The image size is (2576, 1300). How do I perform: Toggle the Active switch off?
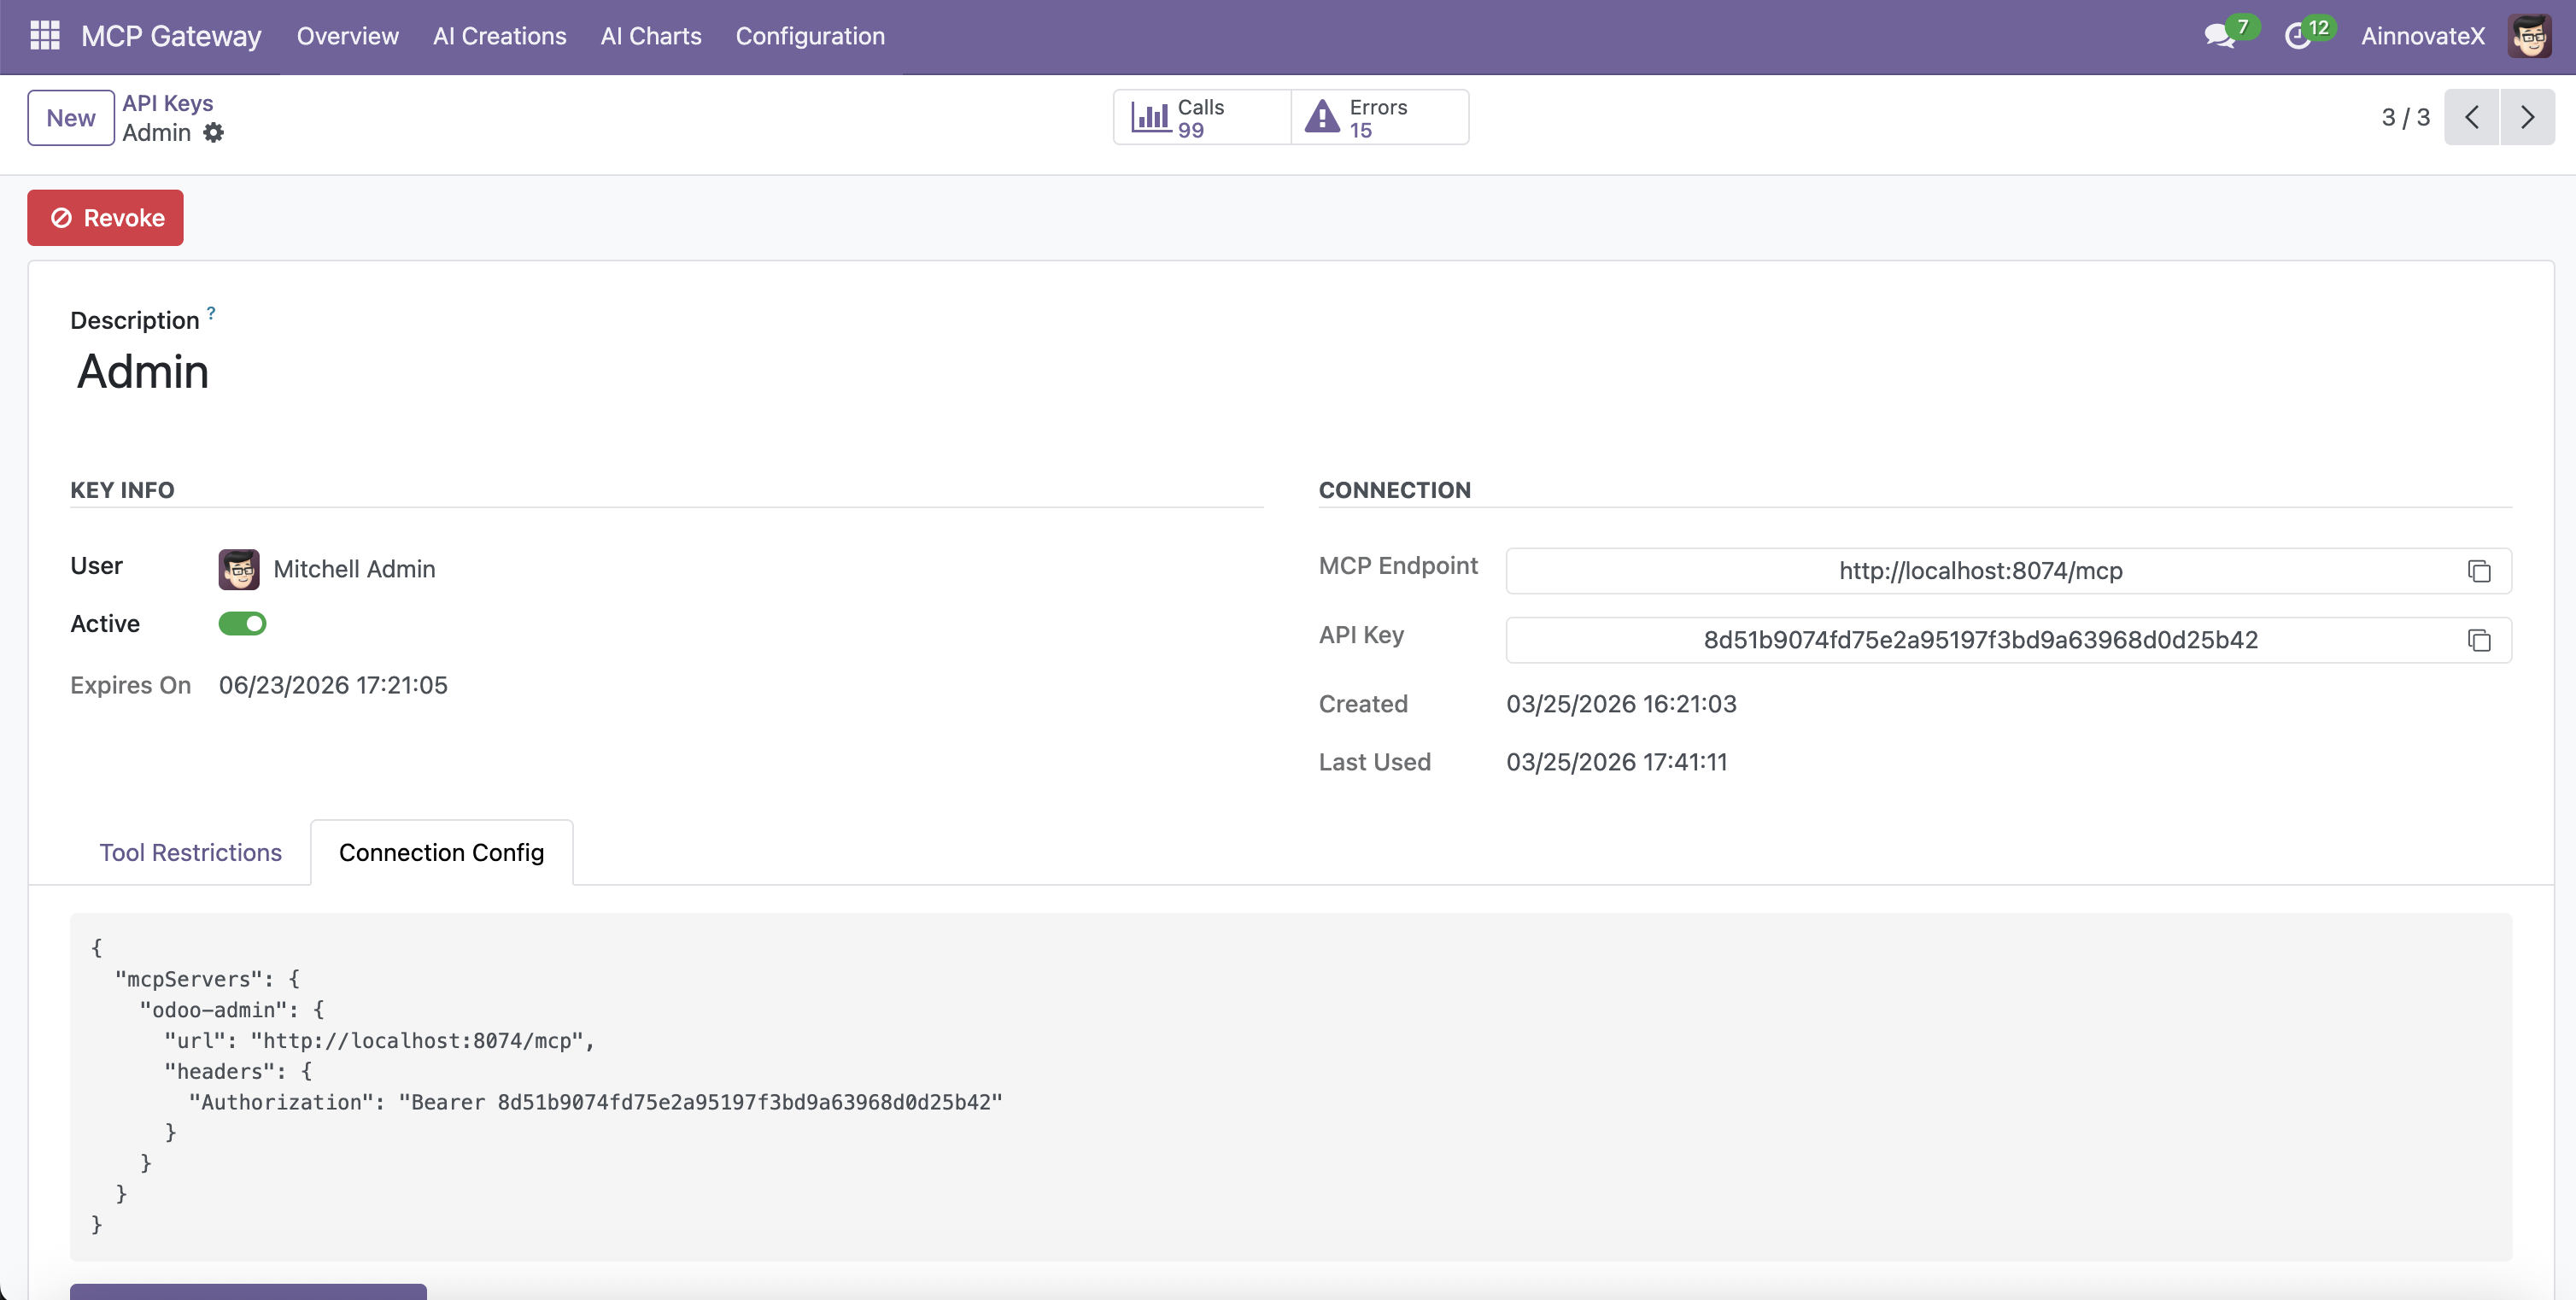(x=242, y=624)
